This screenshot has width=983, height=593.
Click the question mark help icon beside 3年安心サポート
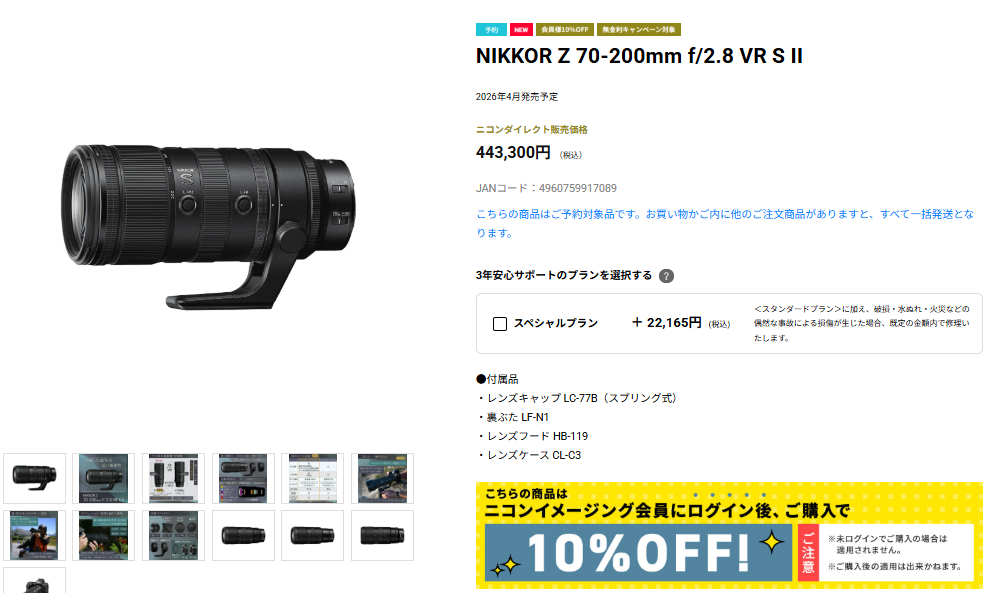tap(666, 276)
